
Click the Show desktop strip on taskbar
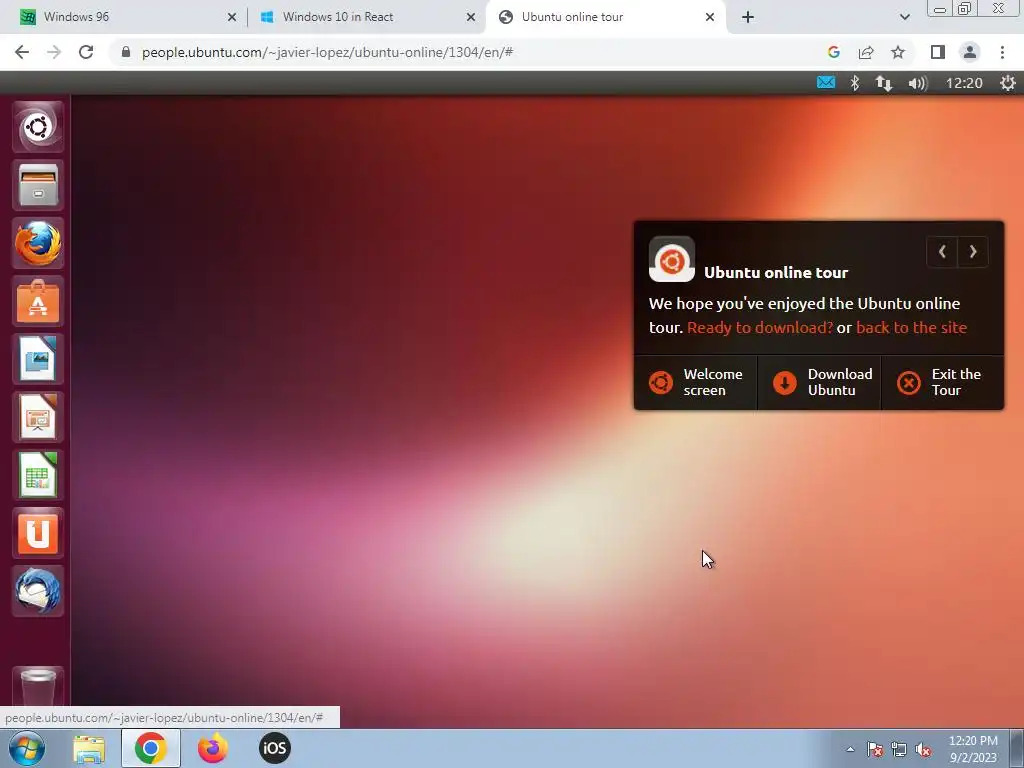[x=1017, y=748]
